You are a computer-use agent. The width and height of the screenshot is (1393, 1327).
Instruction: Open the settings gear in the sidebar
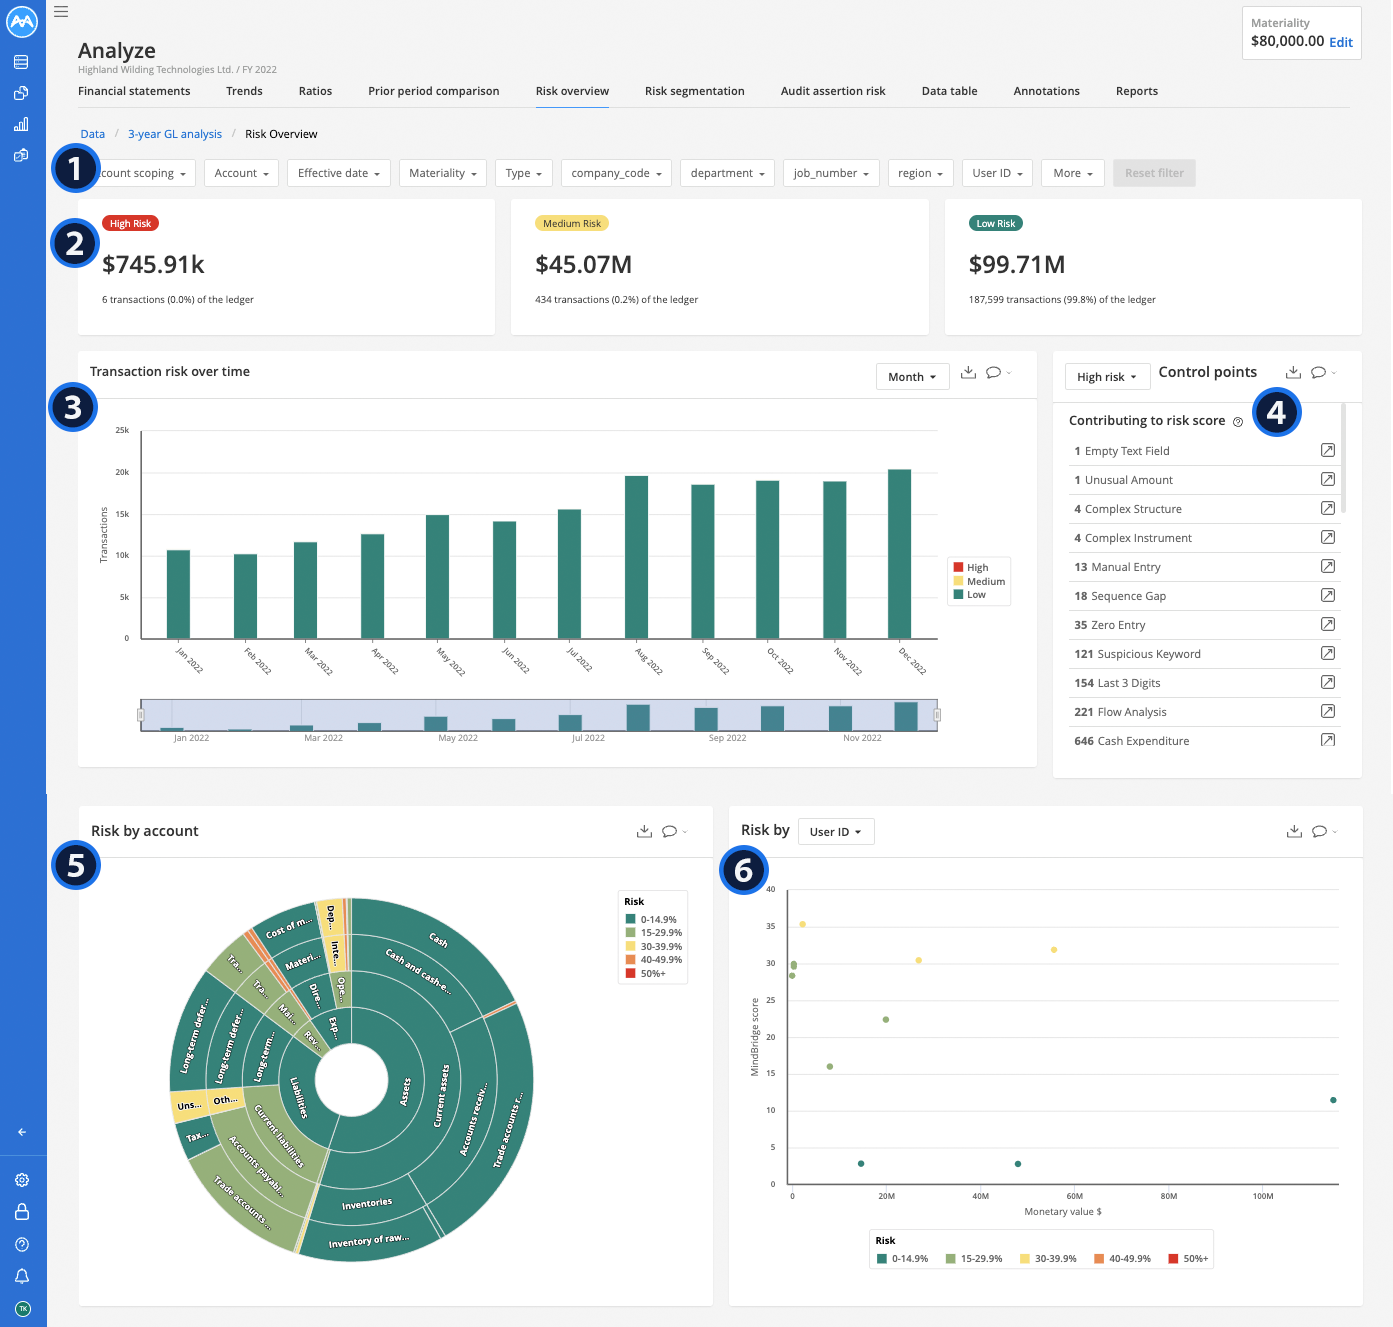[x=21, y=1180]
